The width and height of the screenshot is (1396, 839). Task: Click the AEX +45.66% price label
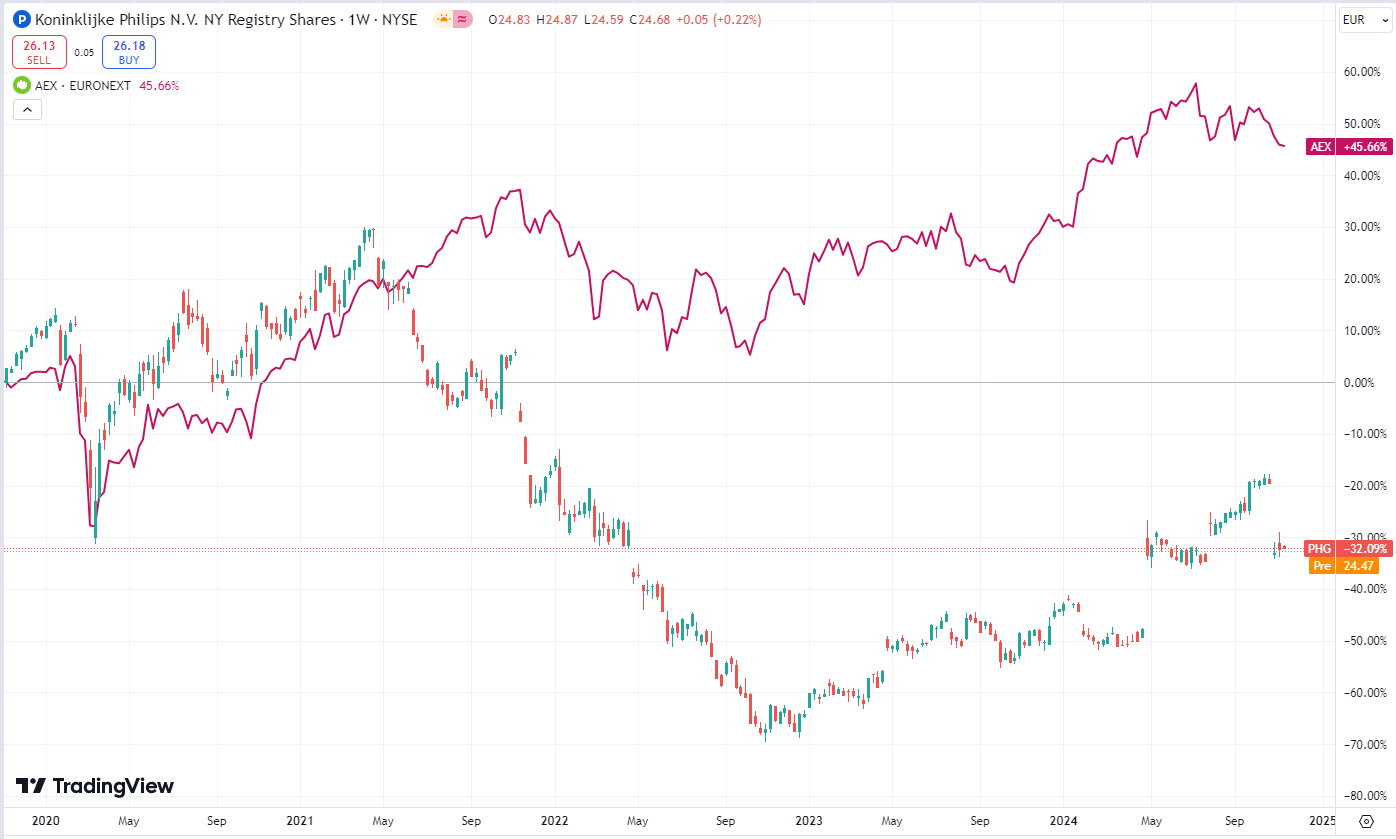[1349, 147]
